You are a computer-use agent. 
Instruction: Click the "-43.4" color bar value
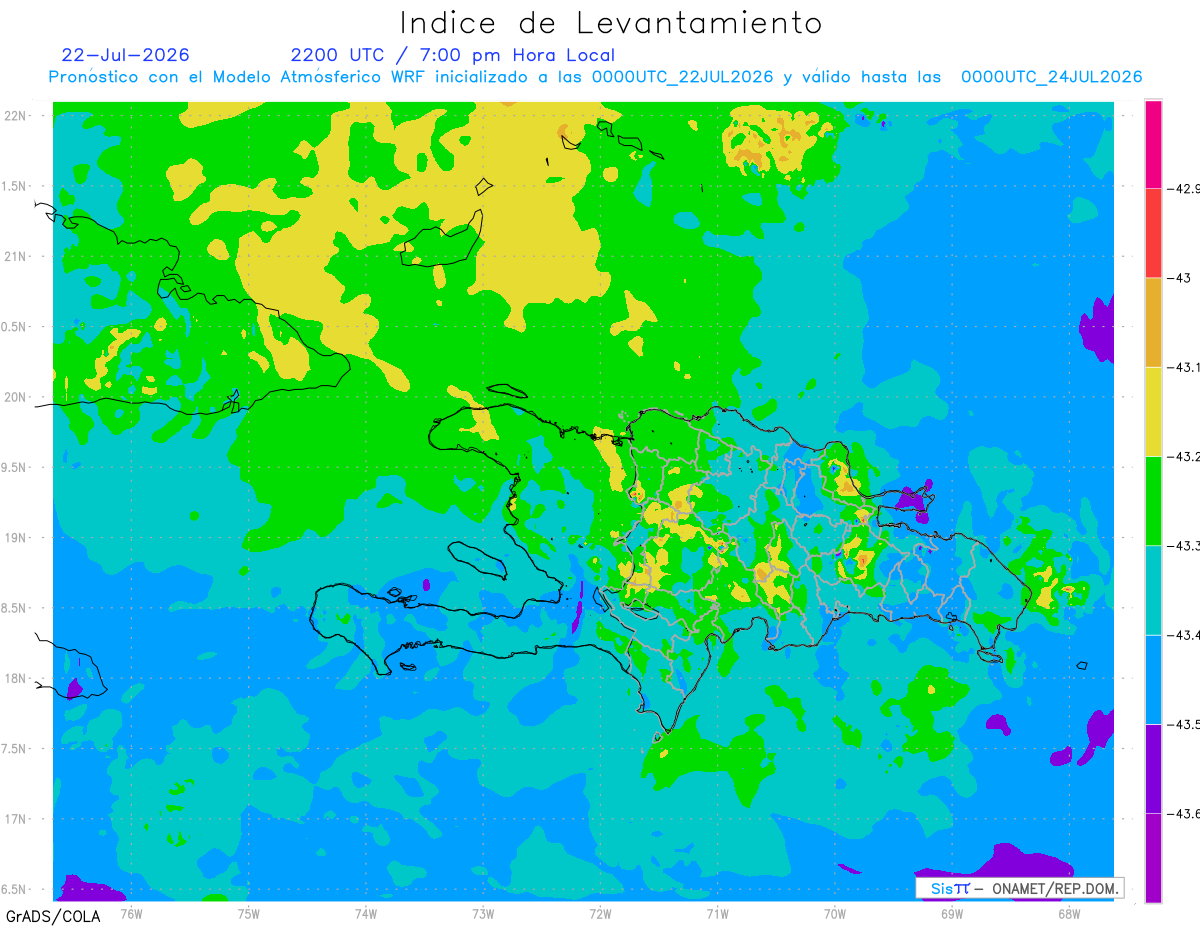1184,635
